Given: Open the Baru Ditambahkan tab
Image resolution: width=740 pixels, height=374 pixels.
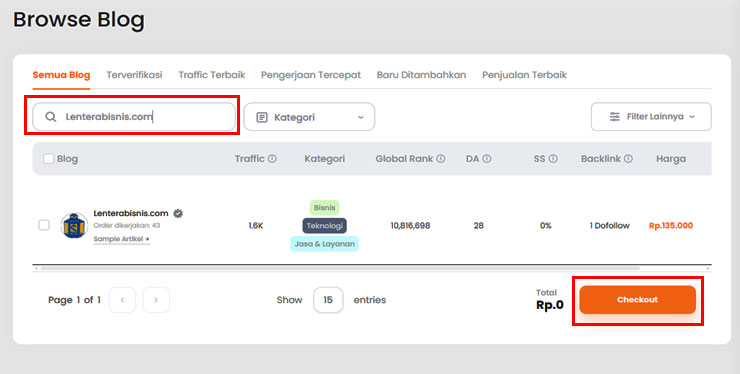Looking at the screenshot, I should pos(421,75).
